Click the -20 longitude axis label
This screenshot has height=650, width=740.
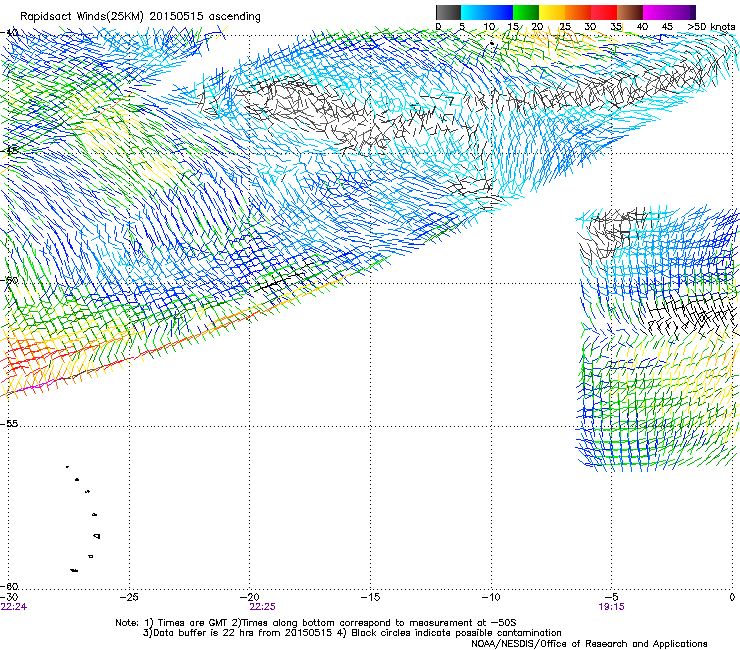pyautogui.click(x=250, y=597)
